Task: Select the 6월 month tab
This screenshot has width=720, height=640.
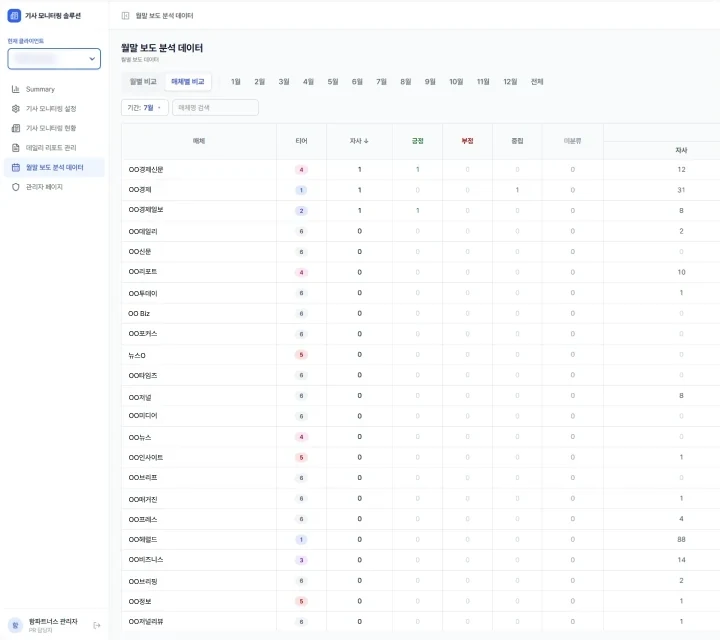Action: [357, 82]
